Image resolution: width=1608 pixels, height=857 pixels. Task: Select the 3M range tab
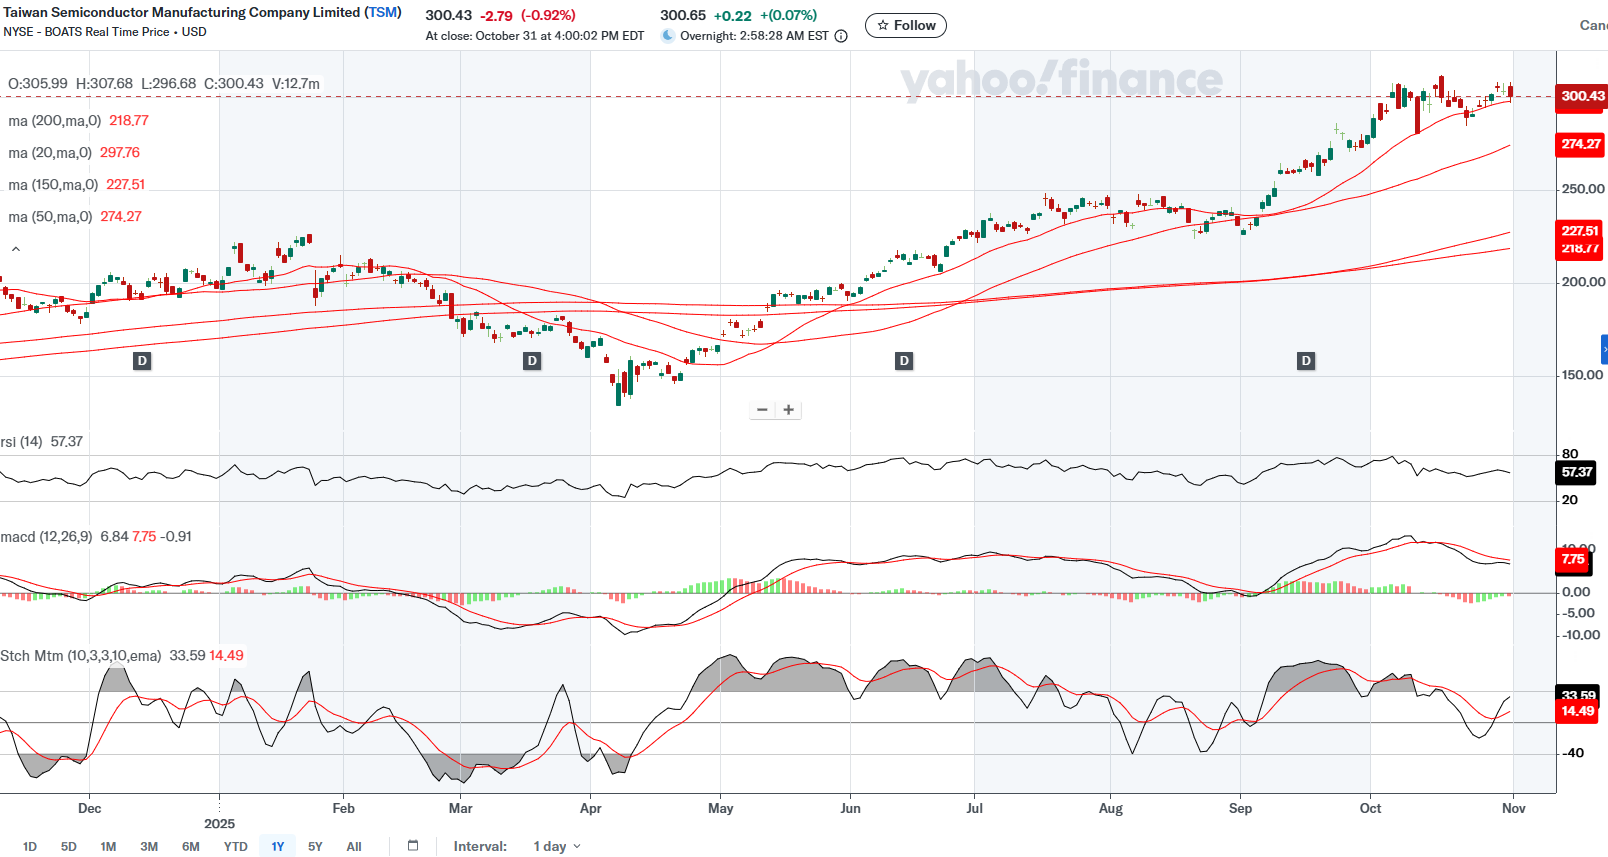[149, 846]
